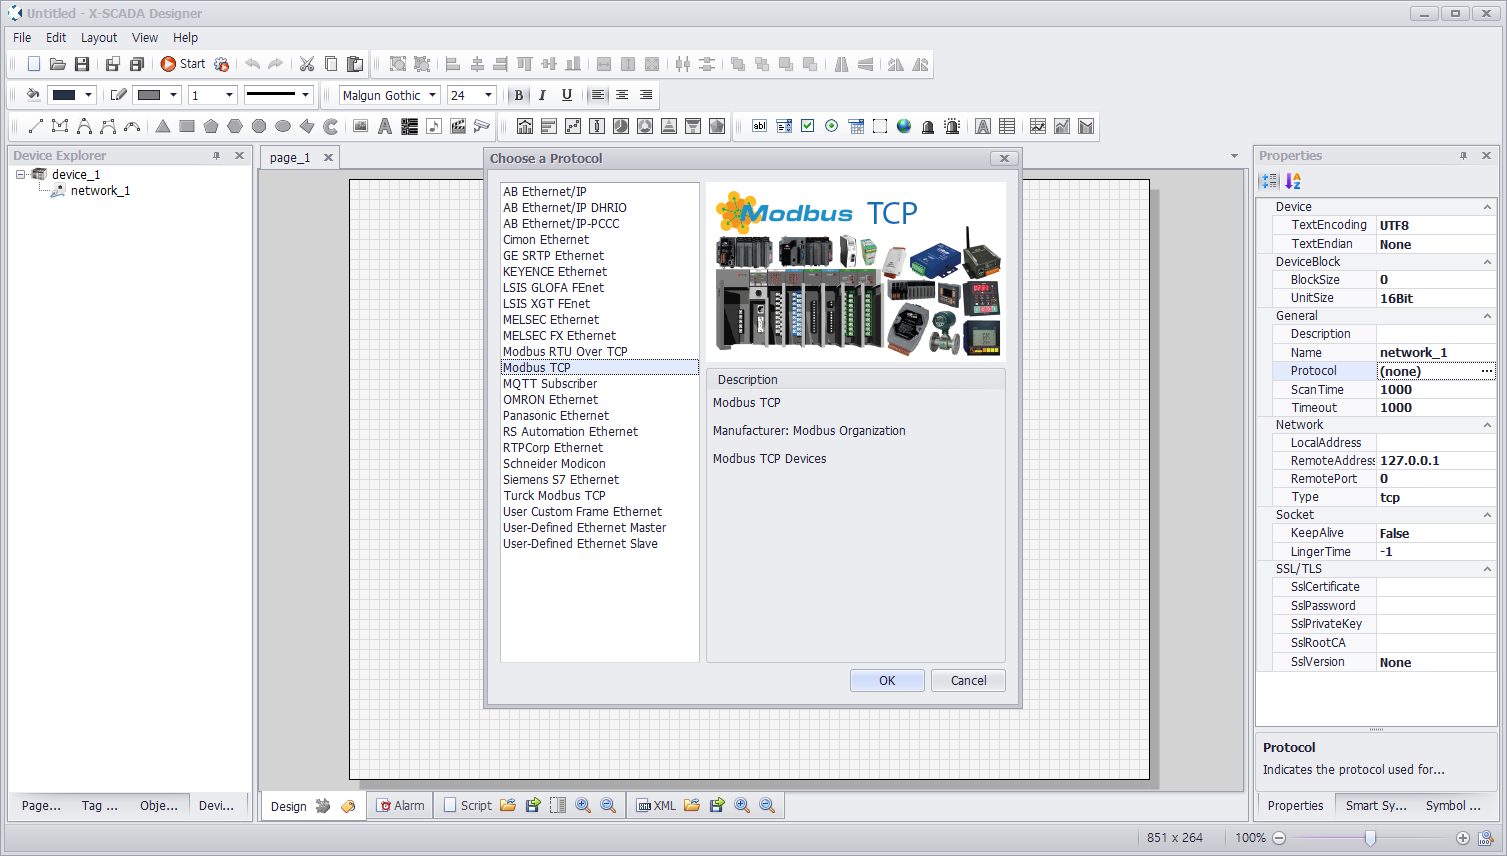Screen dimensions: 1507x856
Task: Switch to the page_1 tab
Action: 290,157
